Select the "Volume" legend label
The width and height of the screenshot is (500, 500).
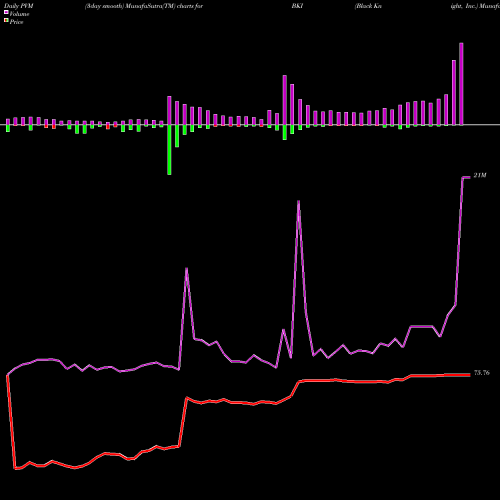coord(19,14)
